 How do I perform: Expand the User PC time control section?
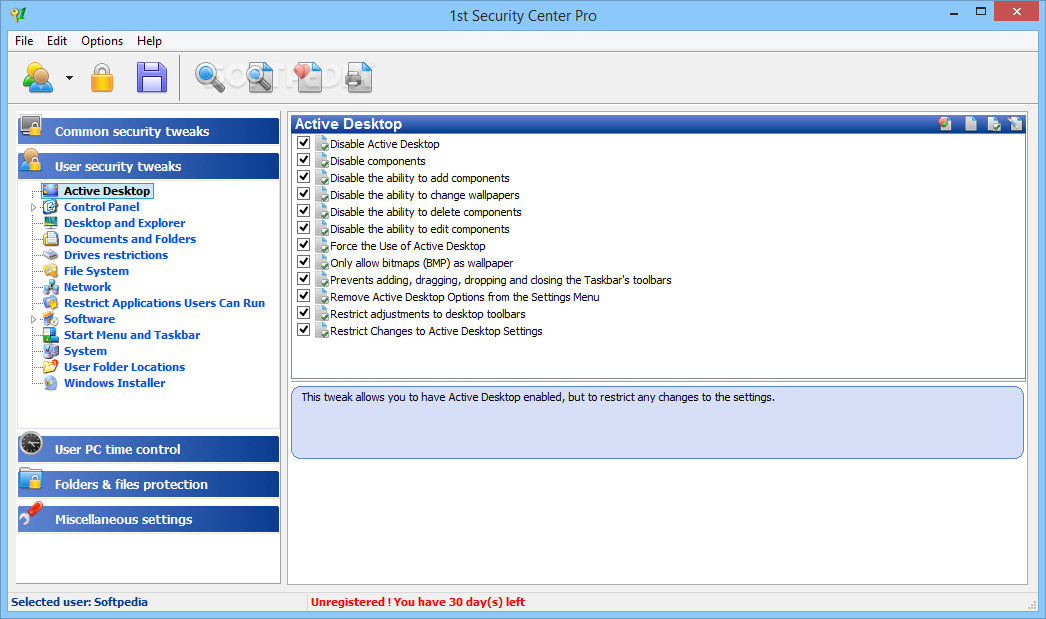[x=148, y=450]
